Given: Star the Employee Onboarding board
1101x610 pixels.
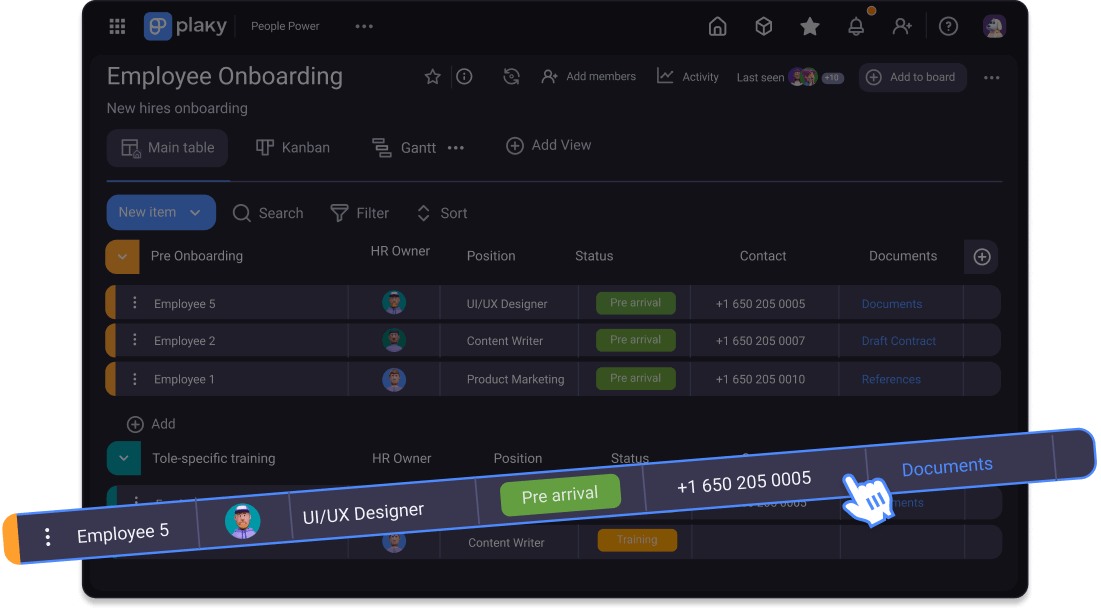Looking at the screenshot, I should click(x=432, y=76).
